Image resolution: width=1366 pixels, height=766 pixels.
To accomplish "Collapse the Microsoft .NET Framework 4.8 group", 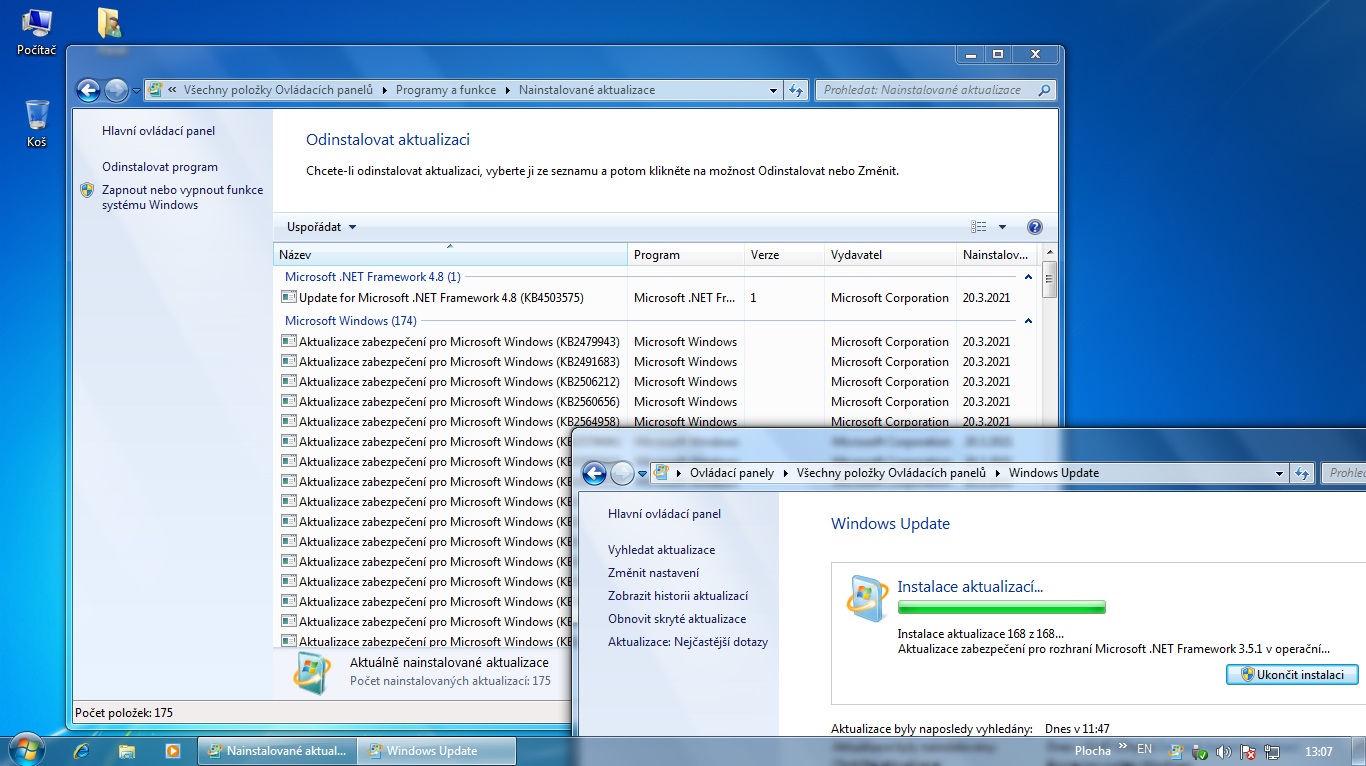I will point(1028,277).
